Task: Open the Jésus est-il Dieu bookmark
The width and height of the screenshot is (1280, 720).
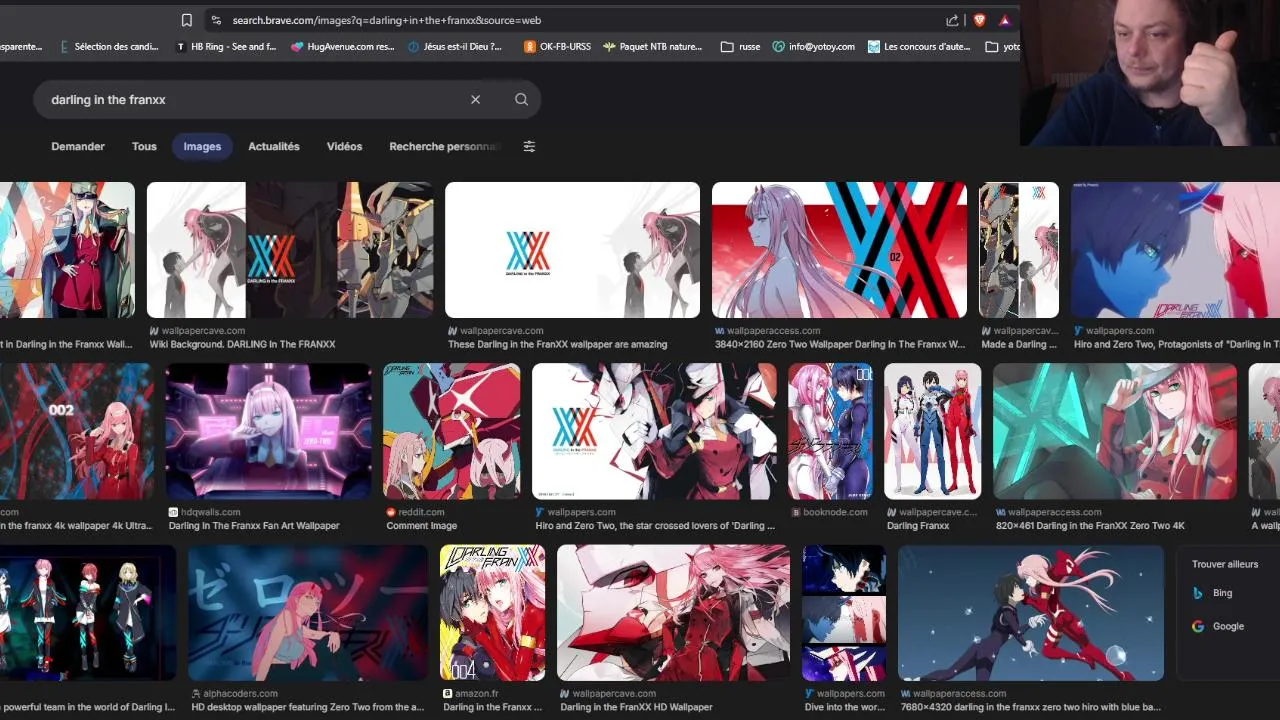Action: tap(456, 46)
